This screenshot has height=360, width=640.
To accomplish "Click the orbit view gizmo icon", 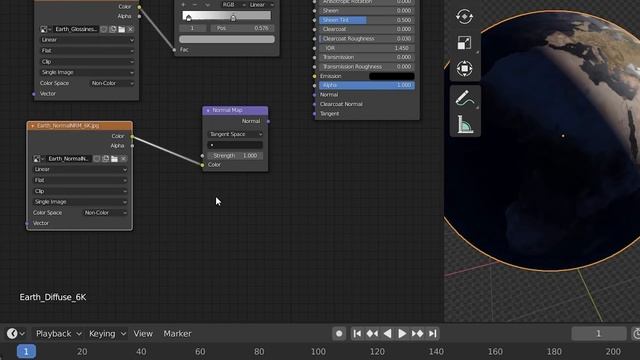I will click(464, 17).
